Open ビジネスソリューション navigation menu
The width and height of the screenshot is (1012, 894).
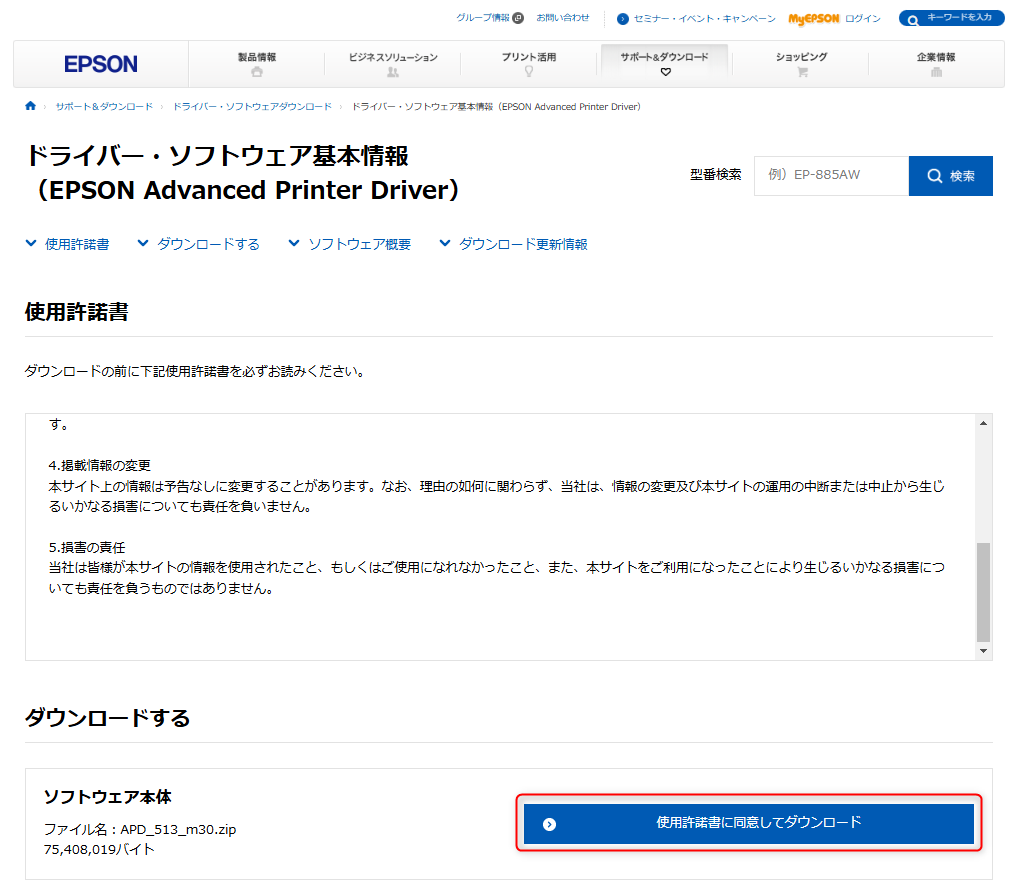(393, 64)
